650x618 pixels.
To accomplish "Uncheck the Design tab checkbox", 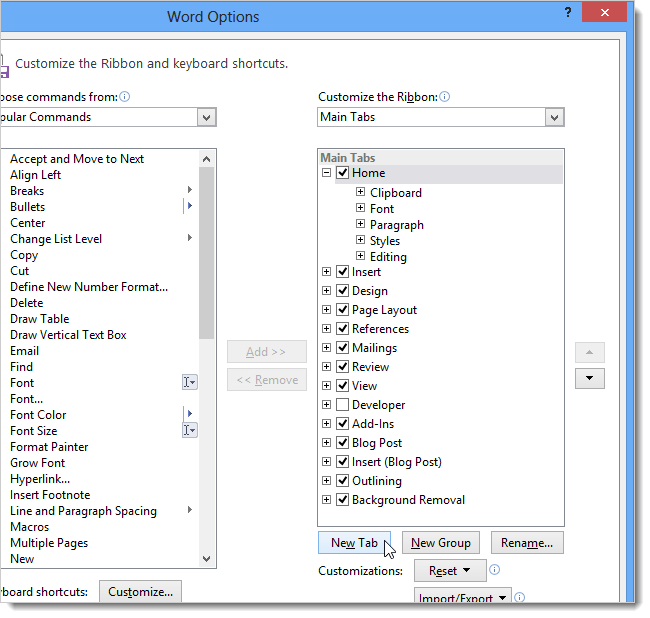I will click(342, 290).
